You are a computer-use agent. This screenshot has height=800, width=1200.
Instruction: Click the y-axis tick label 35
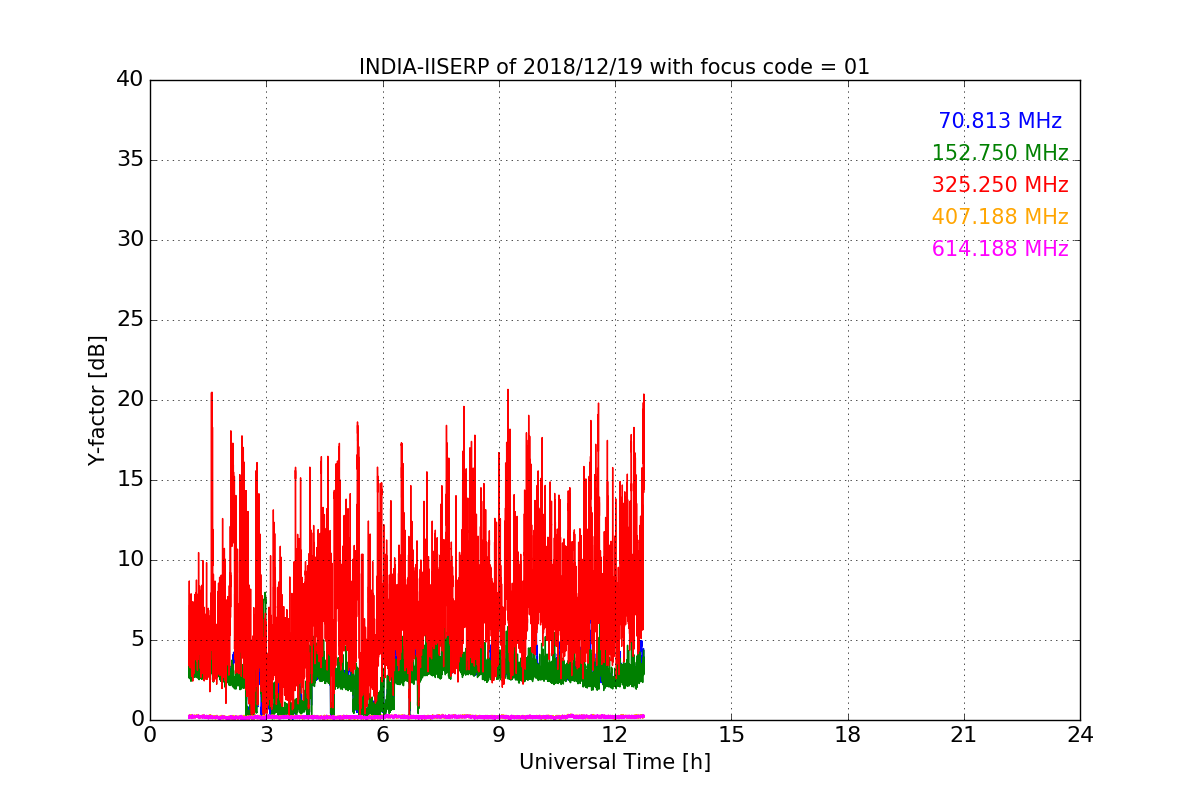(130, 160)
